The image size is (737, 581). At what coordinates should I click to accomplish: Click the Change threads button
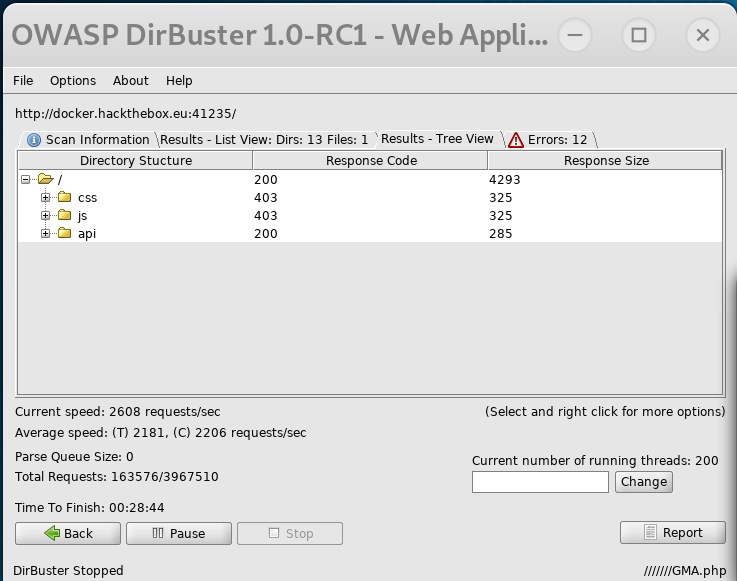pyautogui.click(x=643, y=482)
